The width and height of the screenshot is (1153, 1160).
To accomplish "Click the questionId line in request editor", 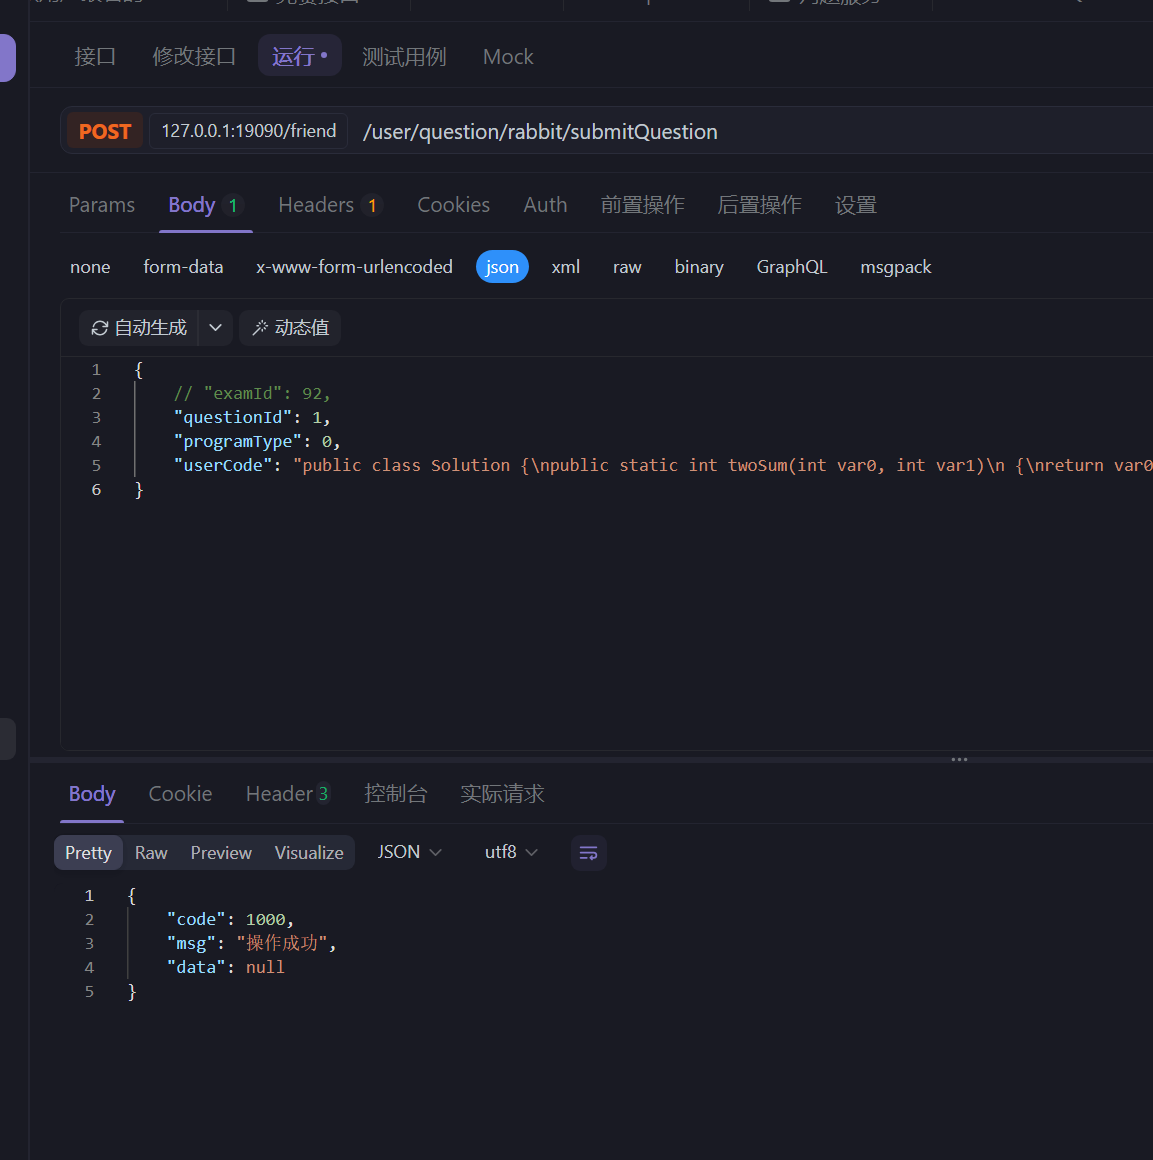I will [251, 417].
